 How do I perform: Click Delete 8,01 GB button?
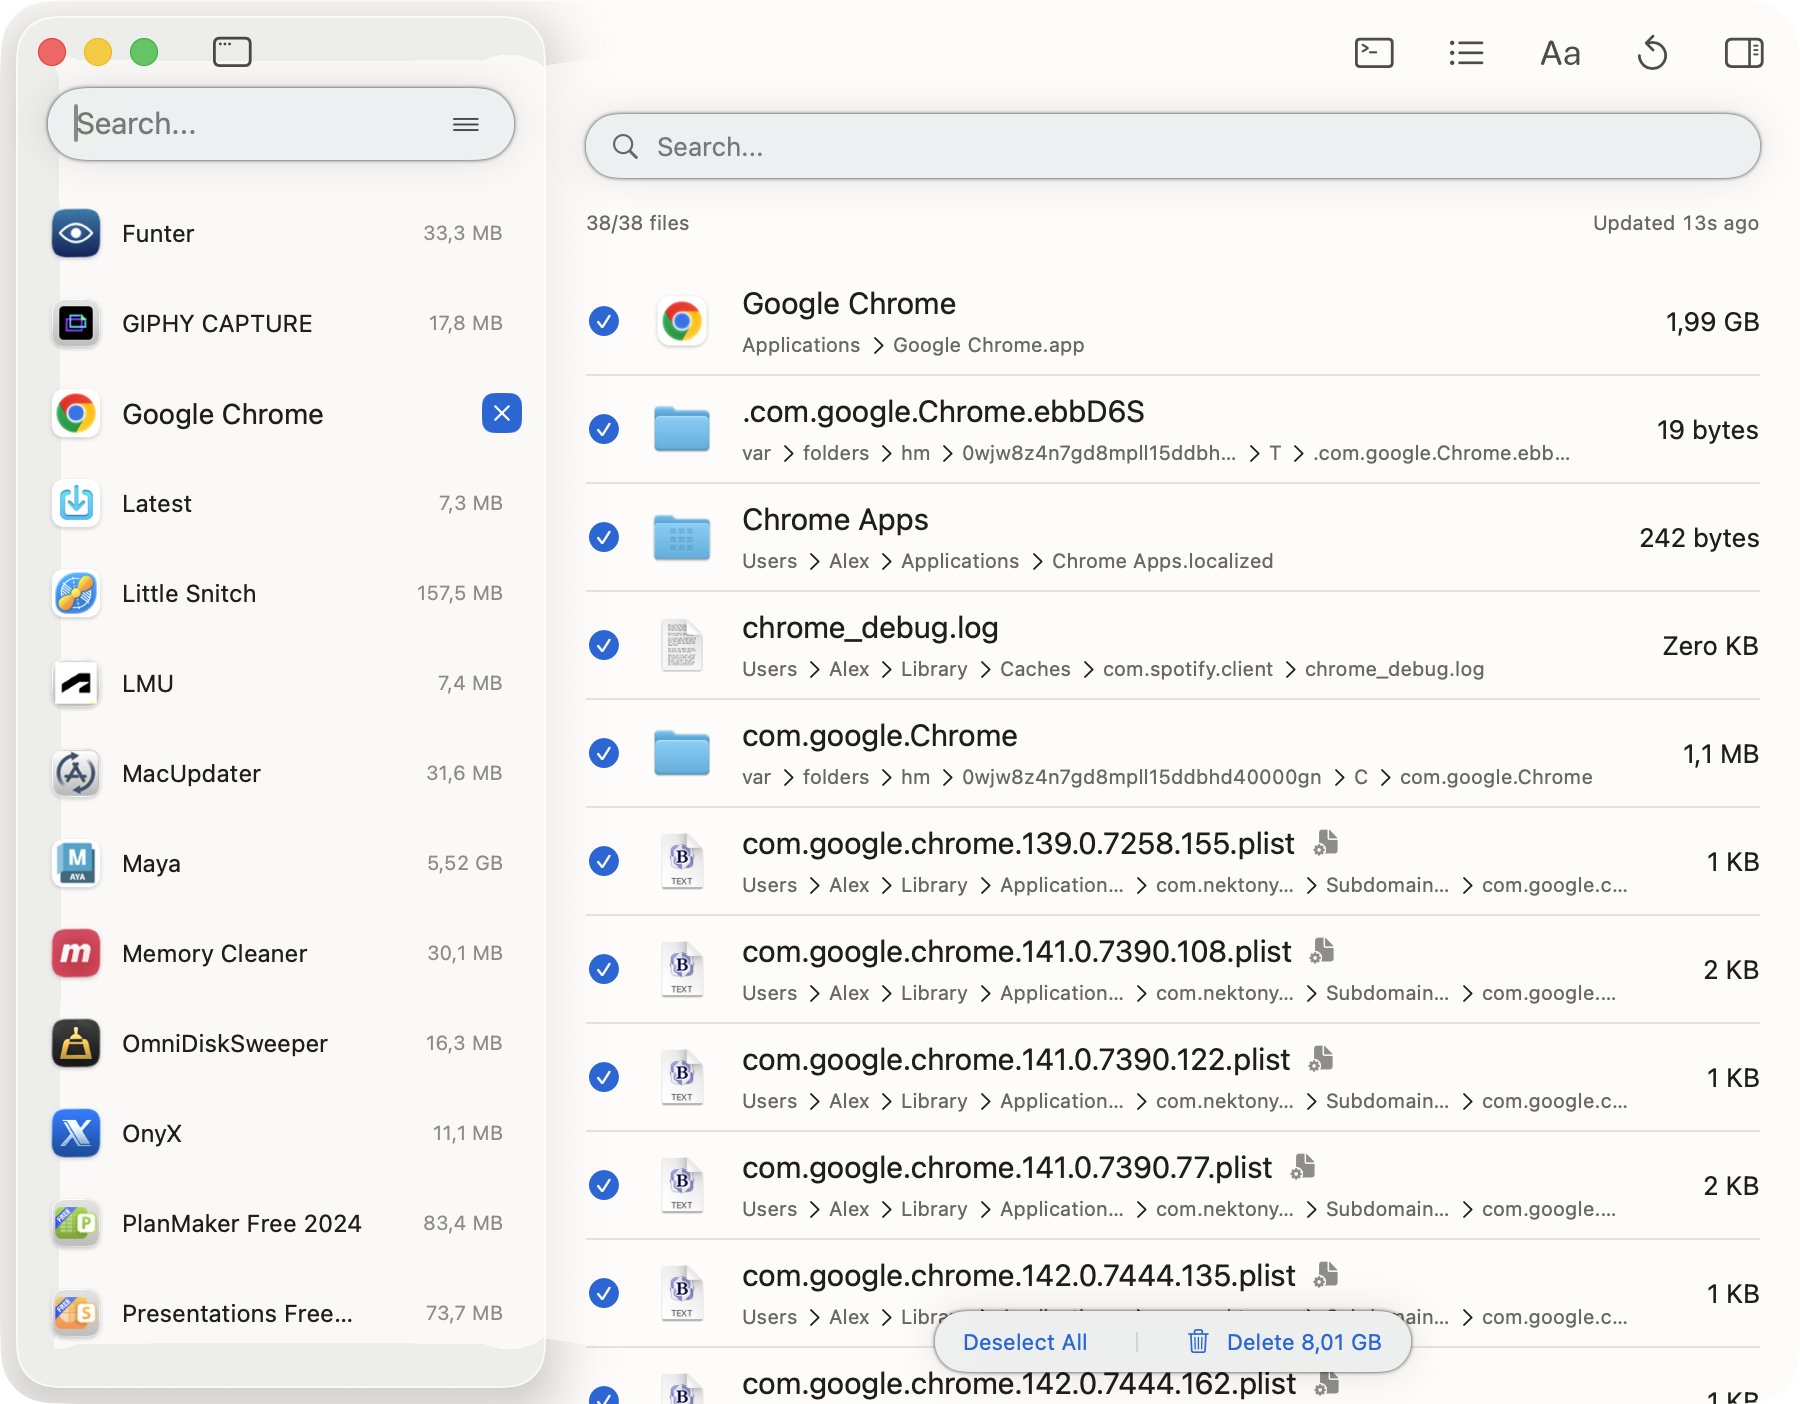1284,1342
